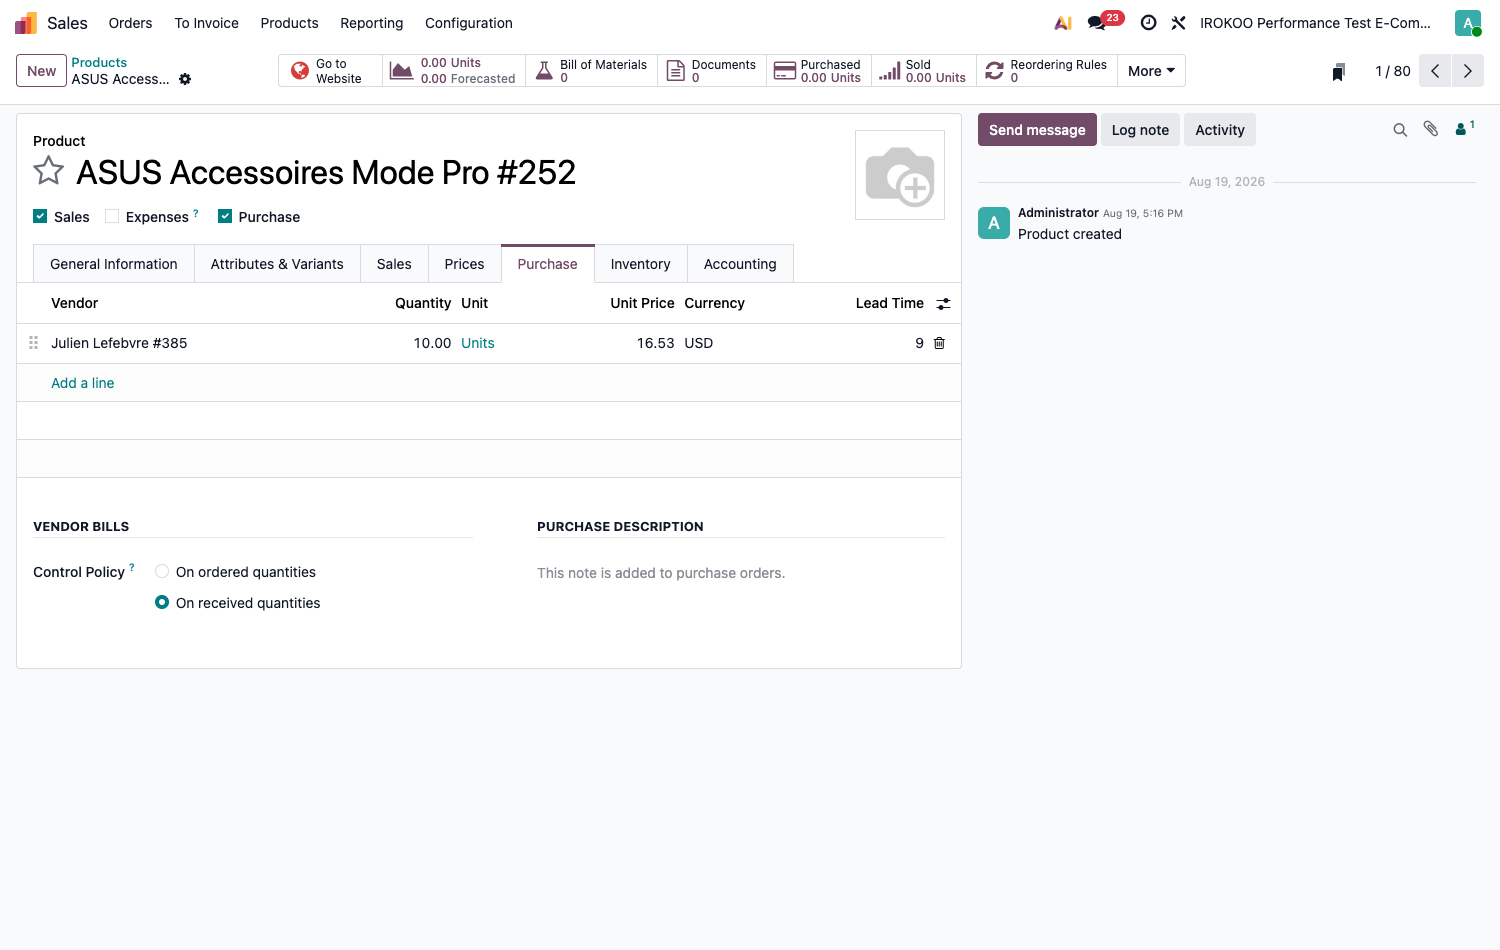
Task: Open optional columns settings in vendor table
Action: click(943, 304)
